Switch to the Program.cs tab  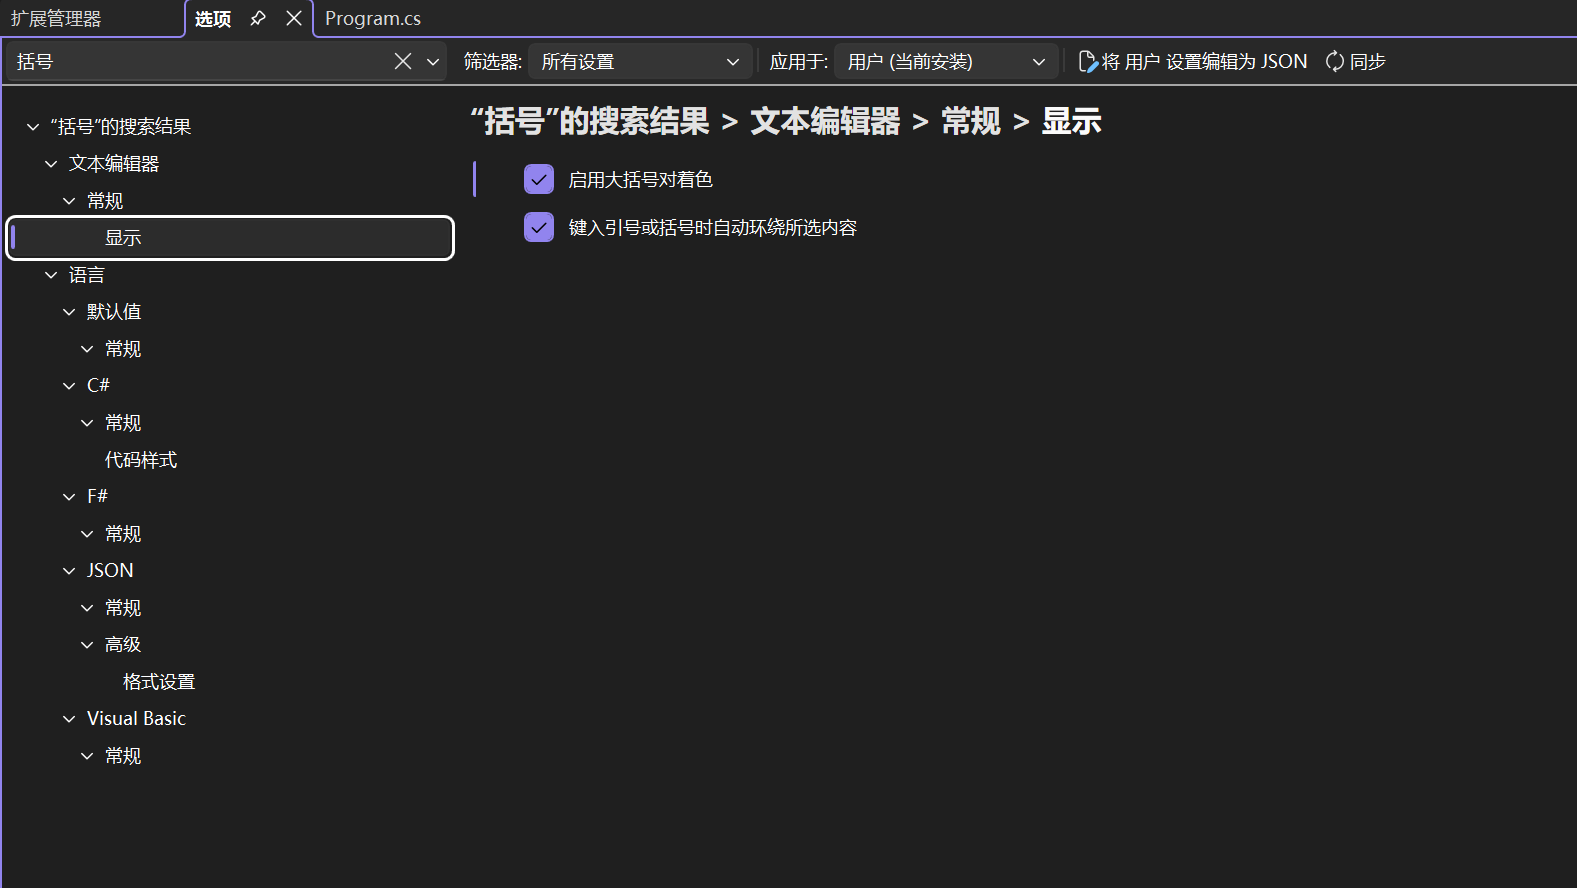[373, 18]
